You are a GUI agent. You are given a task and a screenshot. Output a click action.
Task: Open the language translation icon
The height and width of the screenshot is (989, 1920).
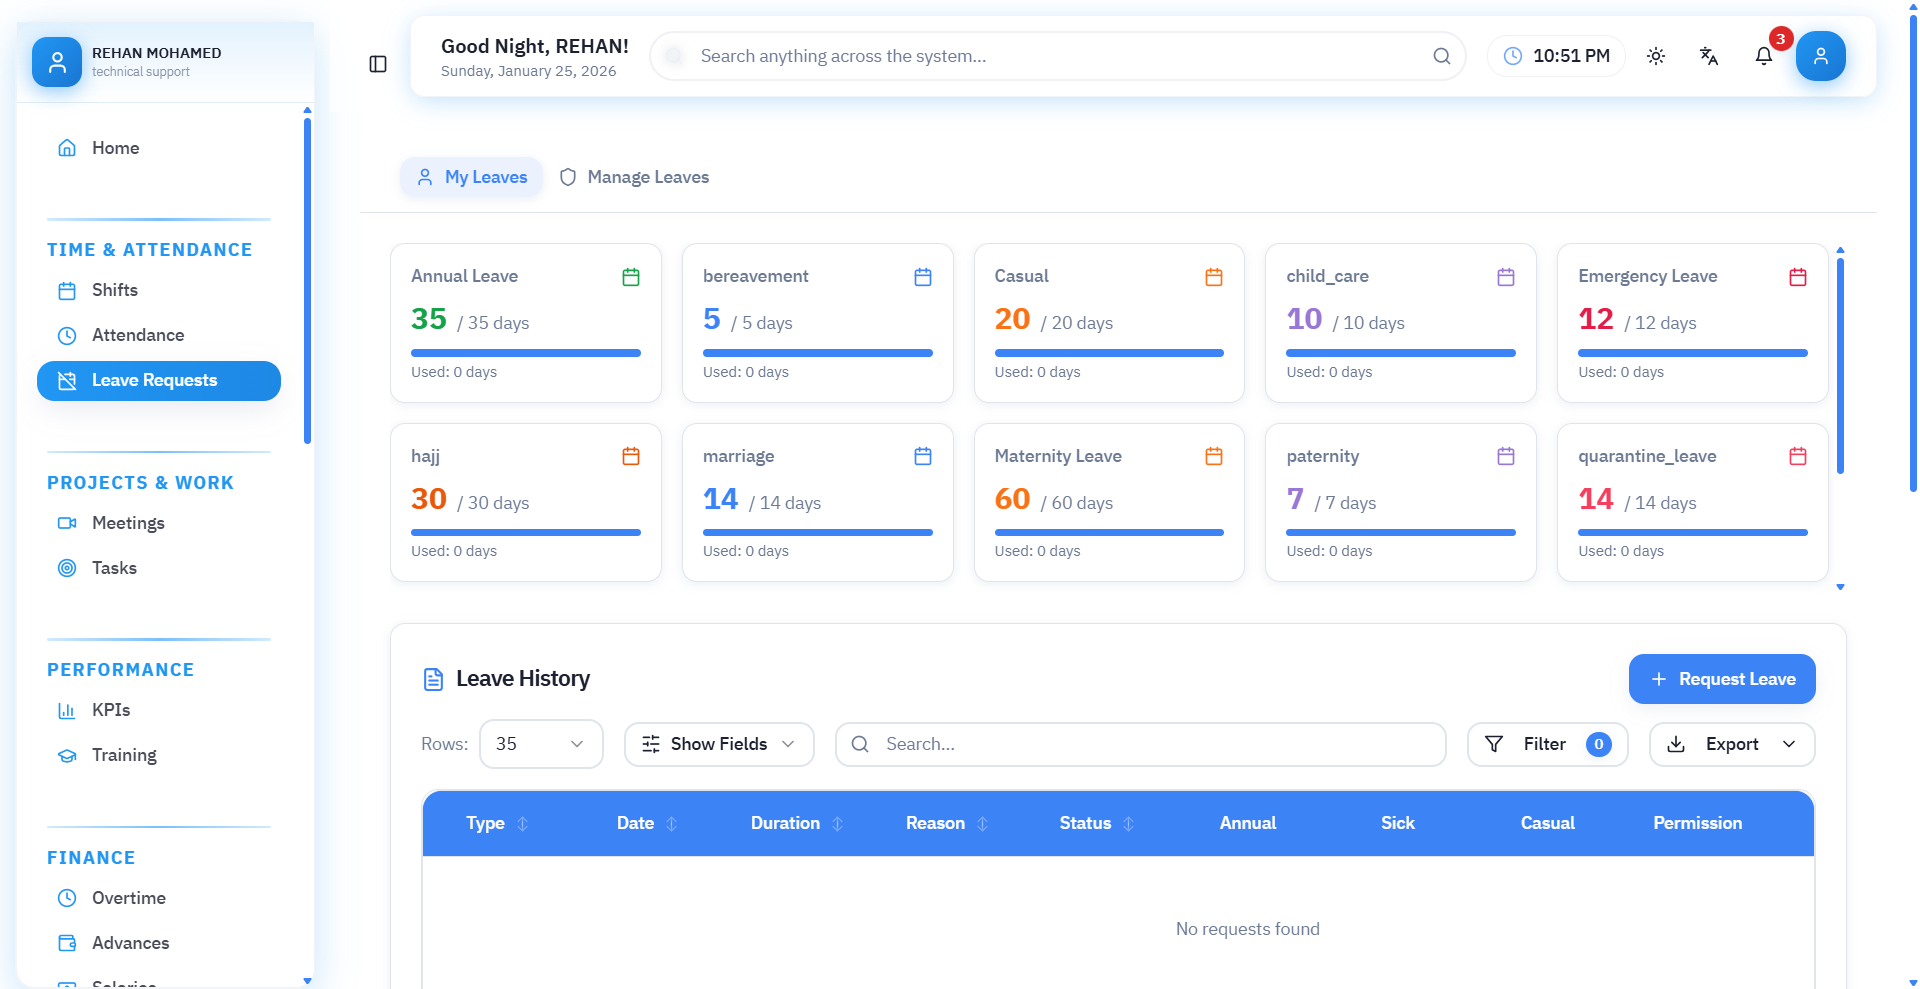[x=1709, y=56]
